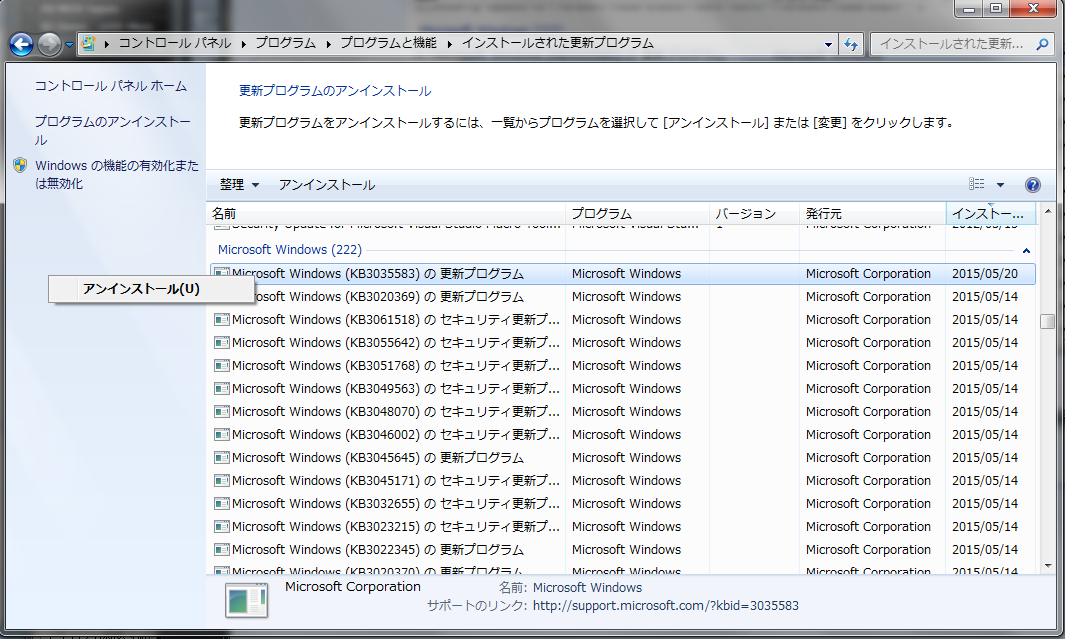The width and height of the screenshot is (1065, 639).
Task: Sort by the 発行元 column header
Action: click(873, 214)
